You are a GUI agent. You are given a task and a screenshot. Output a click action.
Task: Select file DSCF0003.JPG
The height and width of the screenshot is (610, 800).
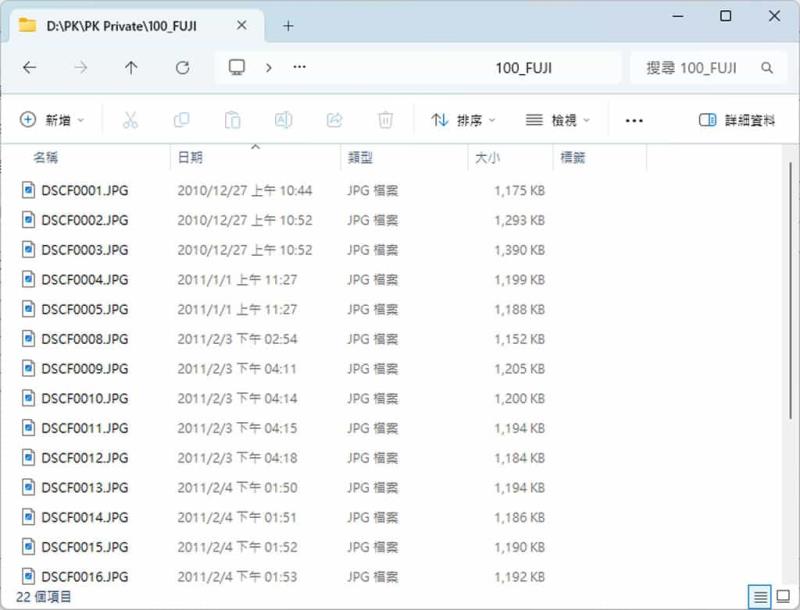tap(85, 250)
